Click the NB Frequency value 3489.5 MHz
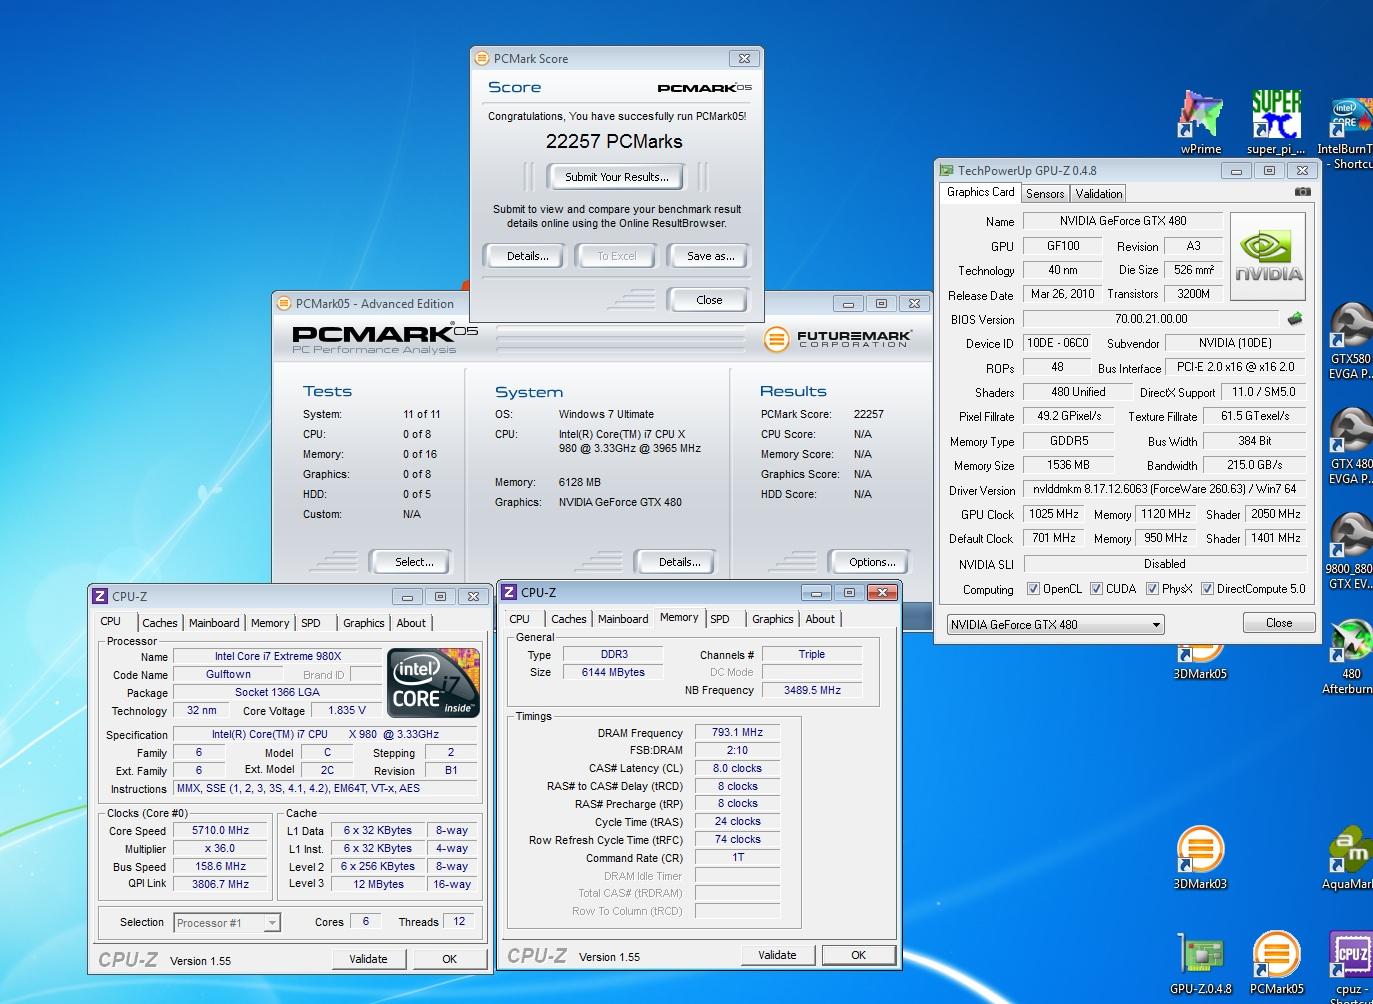1373x1004 pixels. click(x=812, y=690)
